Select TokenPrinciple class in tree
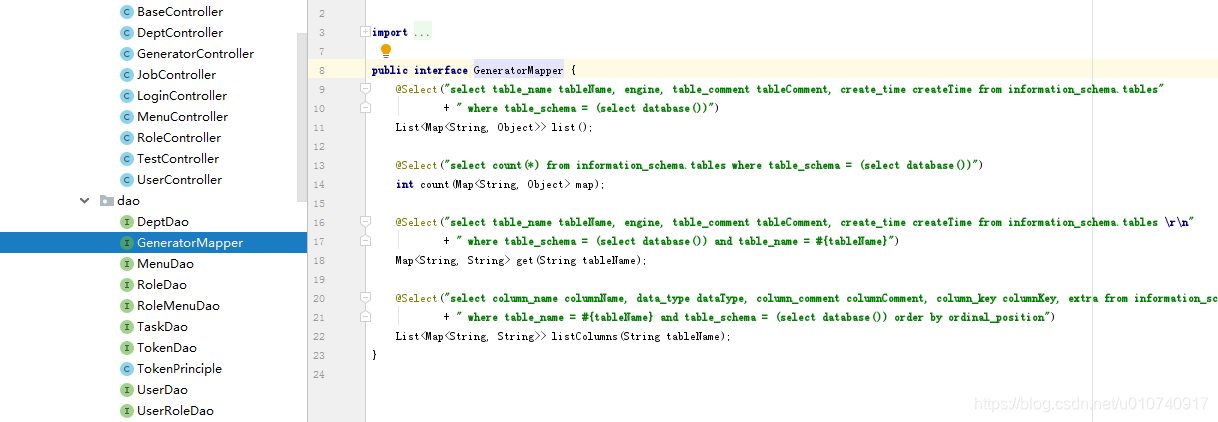This screenshot has height=422, width=1218. click(x=180, y=369)
